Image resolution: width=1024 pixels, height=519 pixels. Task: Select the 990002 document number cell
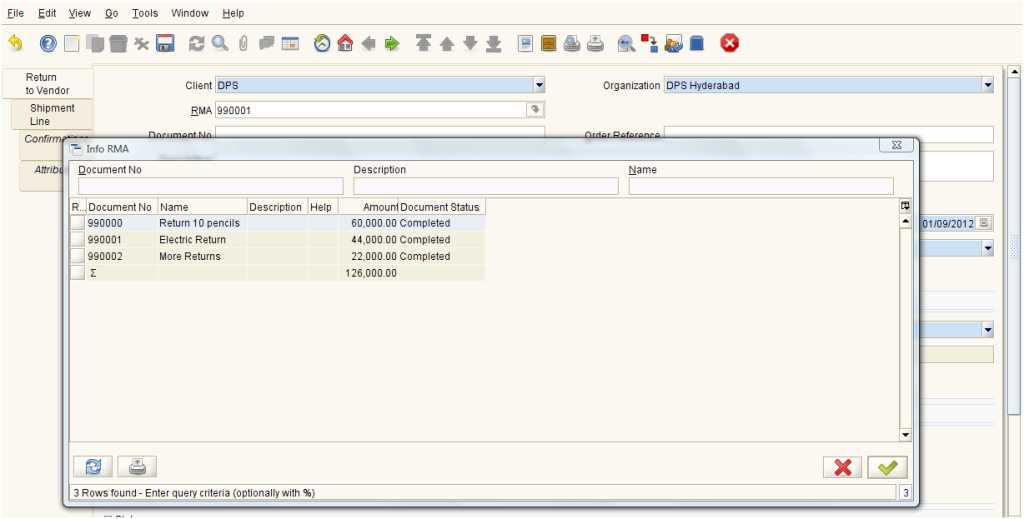pos(122,256)
